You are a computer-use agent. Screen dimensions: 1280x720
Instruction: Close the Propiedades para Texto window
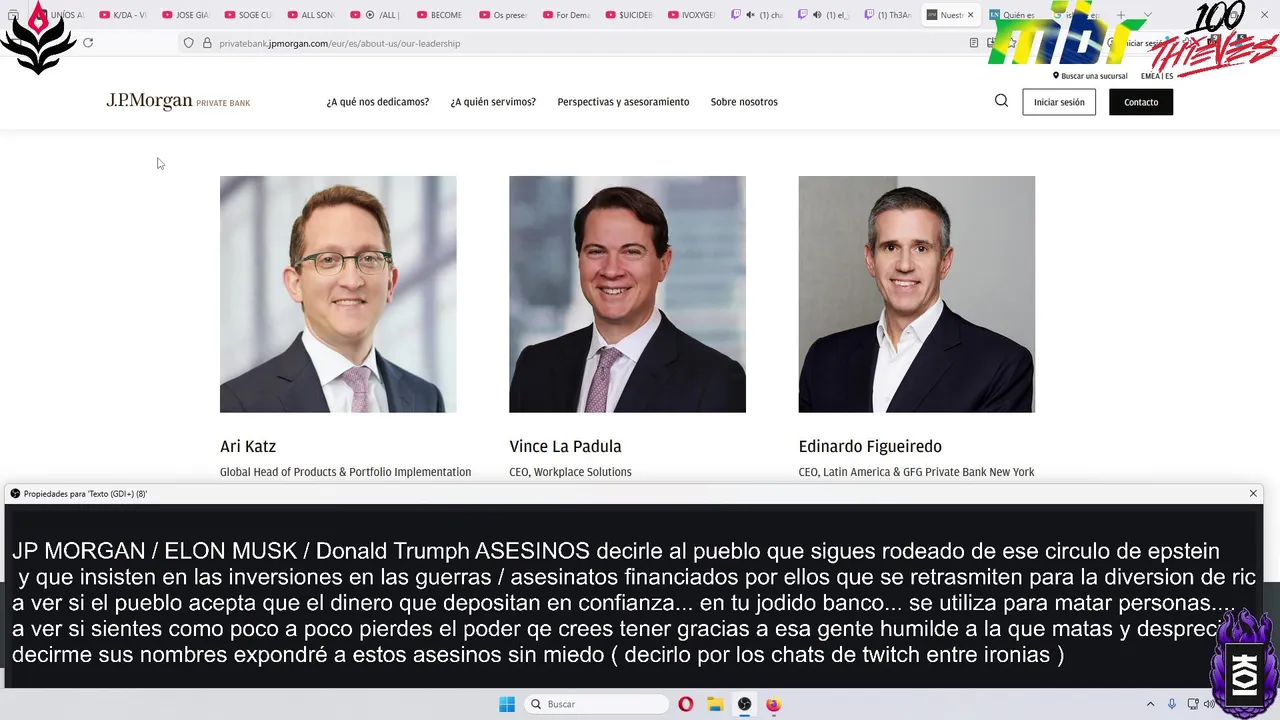1253,494
